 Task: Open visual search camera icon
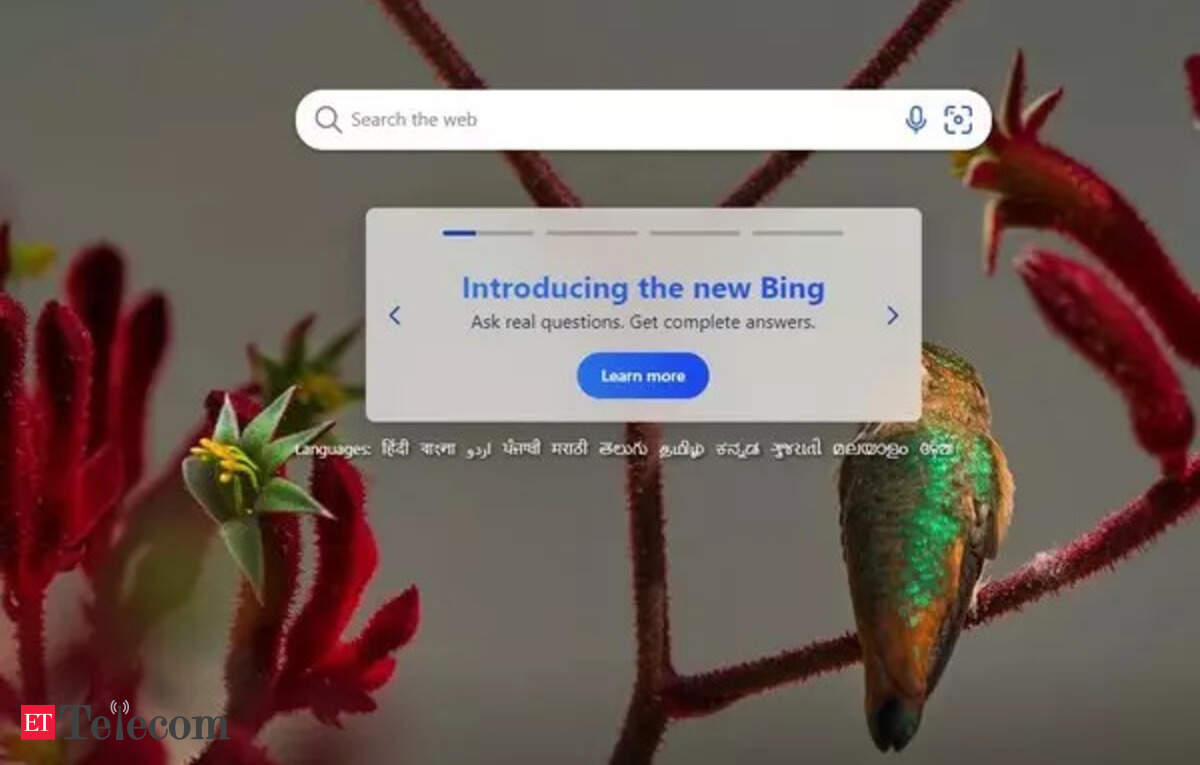click(x=958, y=120)
